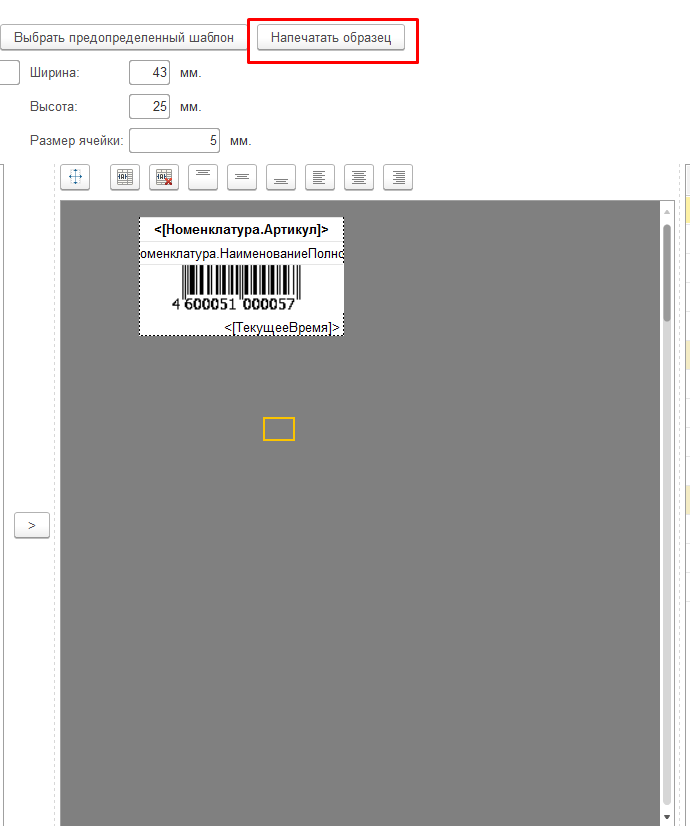Select the <[Номенклатура.Артикул]> cell in template
Screen dimensions: 690x826
click(x=241, y=230)
